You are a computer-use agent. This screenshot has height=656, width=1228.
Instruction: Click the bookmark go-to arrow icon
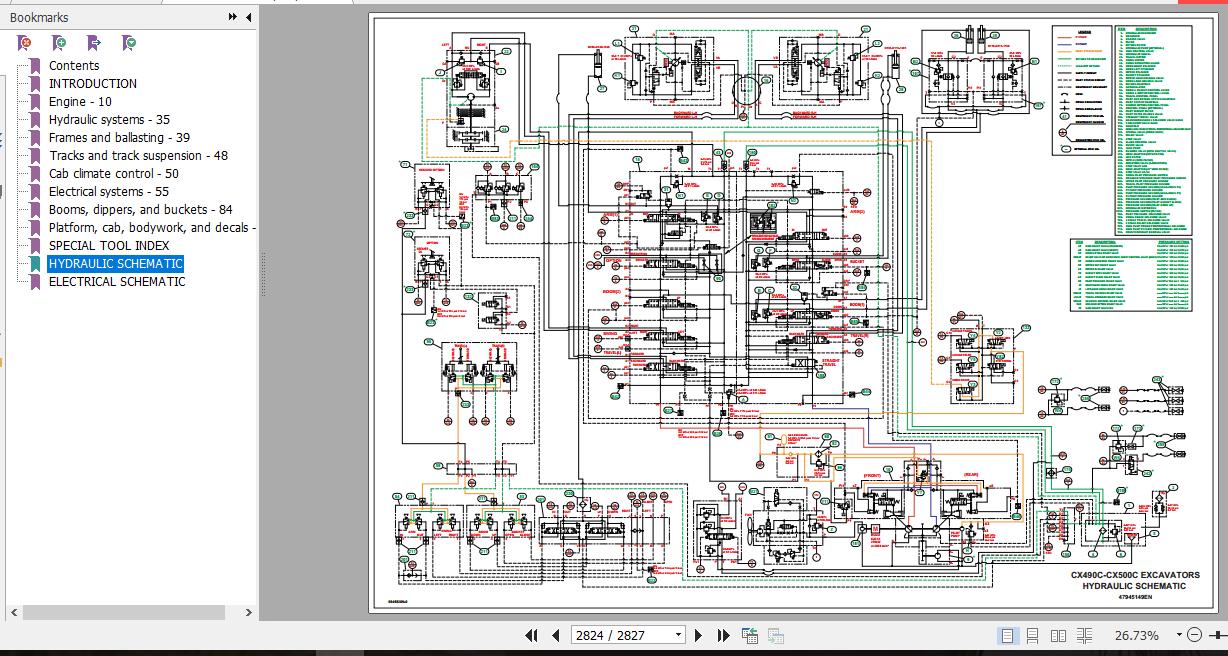94,43
